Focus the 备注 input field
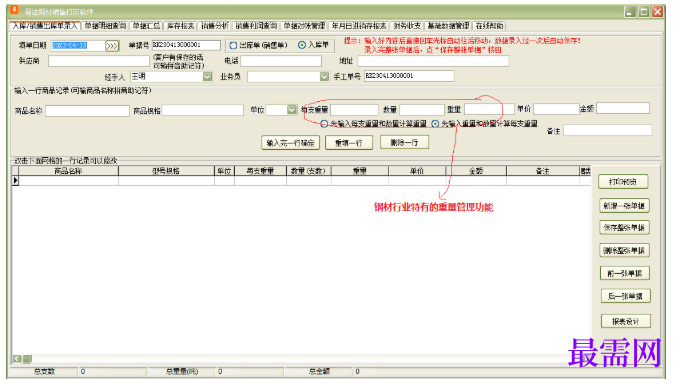 pos(608,130)
